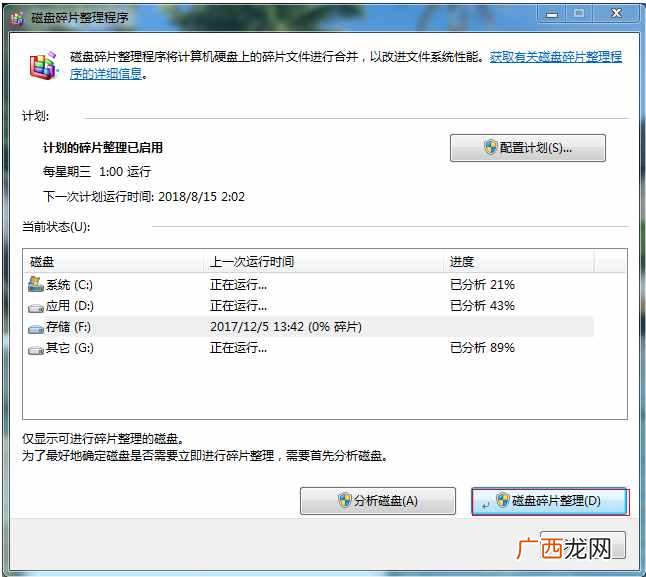Sort by the 上一次运行时间 column header
Image resolution: width=646 pixels, height=577 pixels.
[x=323, y=262]
